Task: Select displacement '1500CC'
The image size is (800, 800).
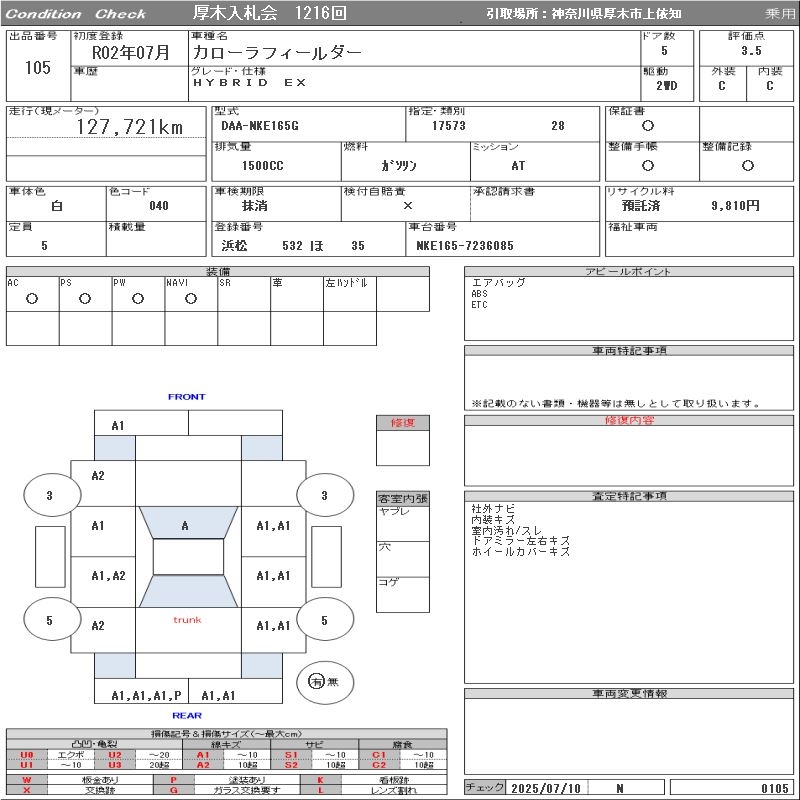Action: [263, 166]
